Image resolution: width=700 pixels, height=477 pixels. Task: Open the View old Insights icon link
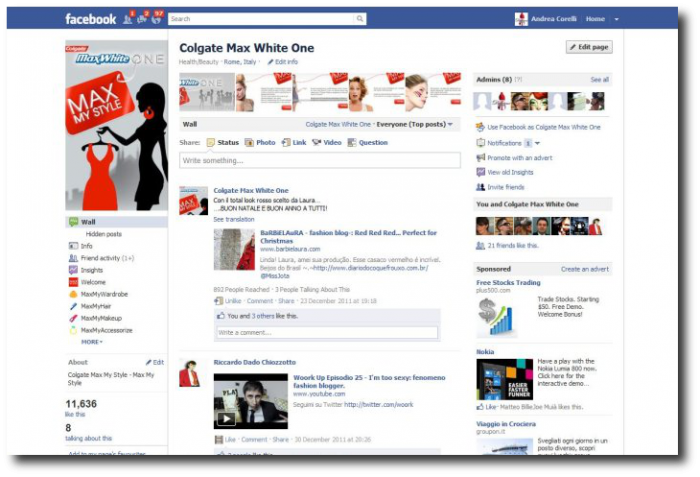pos(480,172)
